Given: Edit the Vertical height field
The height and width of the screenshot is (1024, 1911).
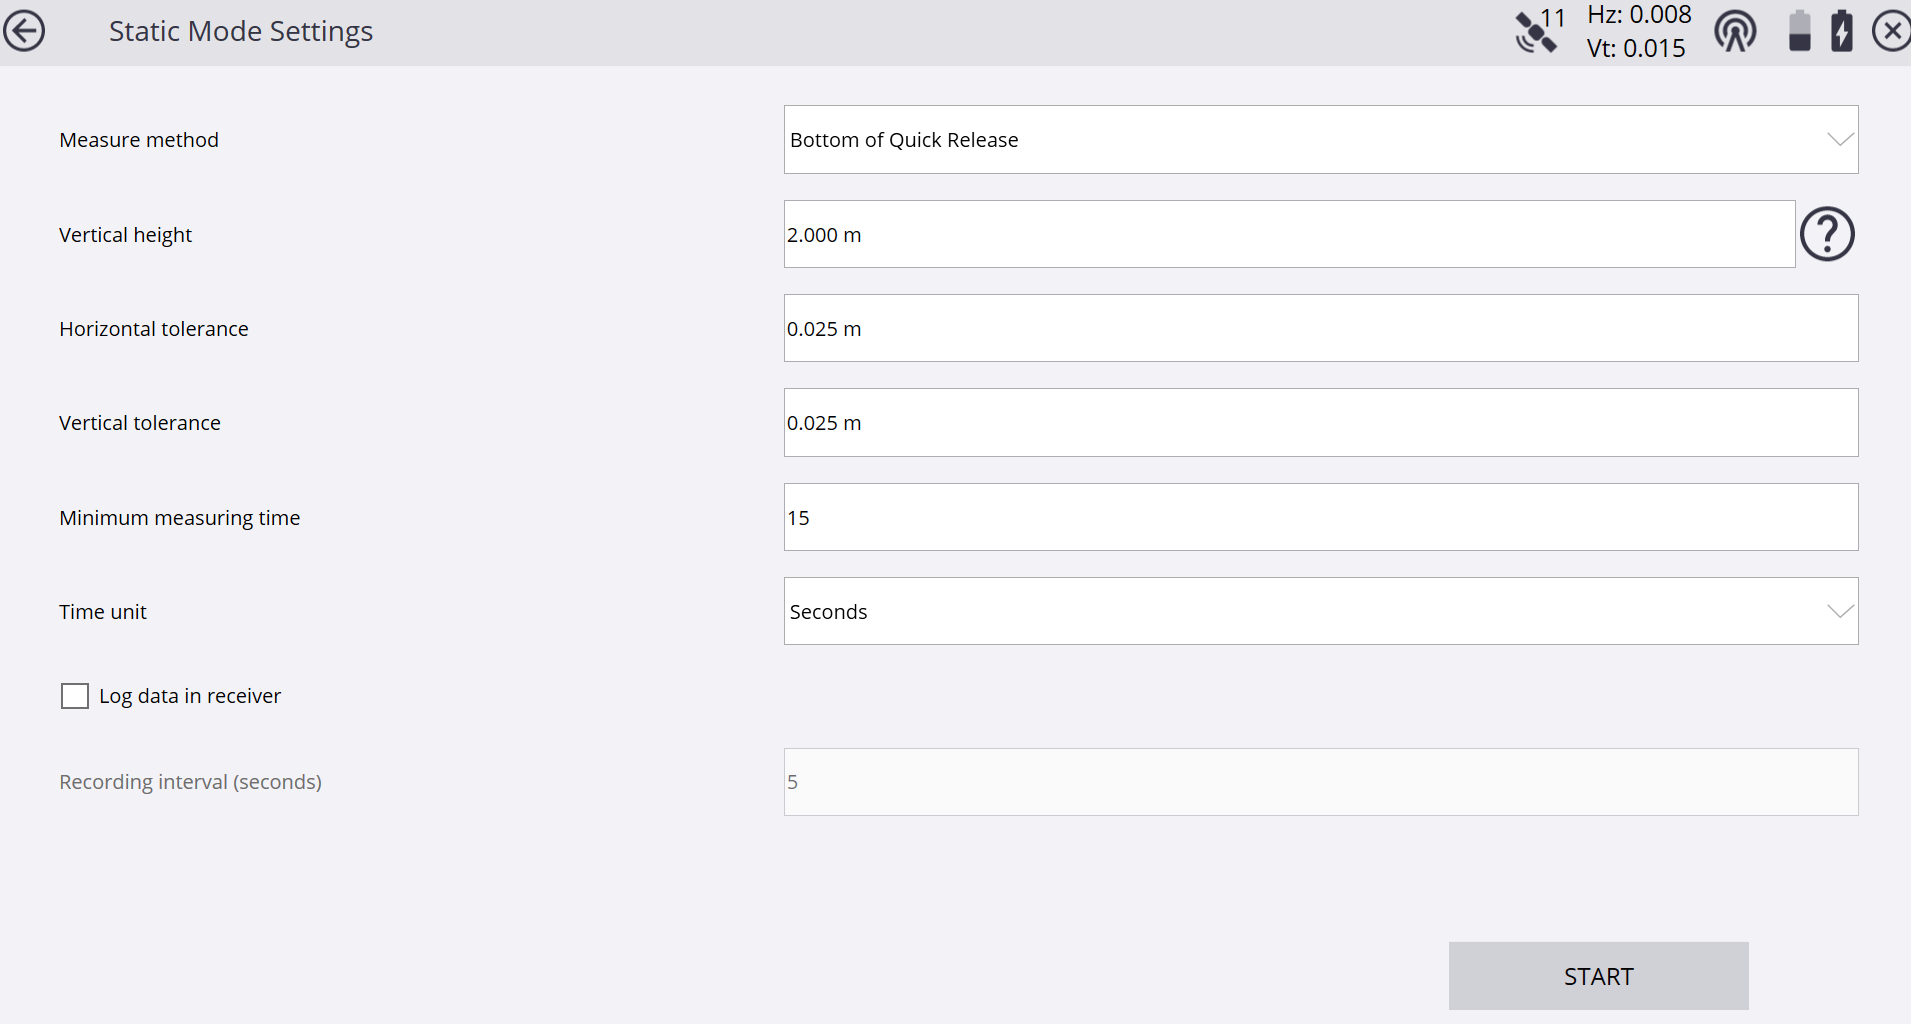Looking at the screenshot, I should (x=1288, y=235).
